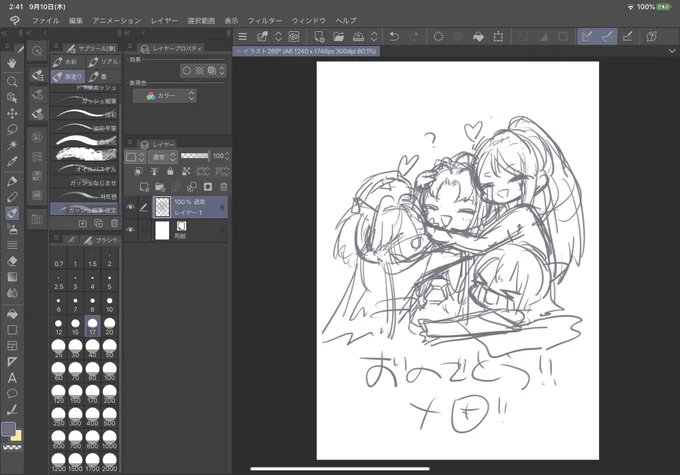Select the Figure rectangle tool
This screenshot has height=475, width=680.
[x=12, y=330]
